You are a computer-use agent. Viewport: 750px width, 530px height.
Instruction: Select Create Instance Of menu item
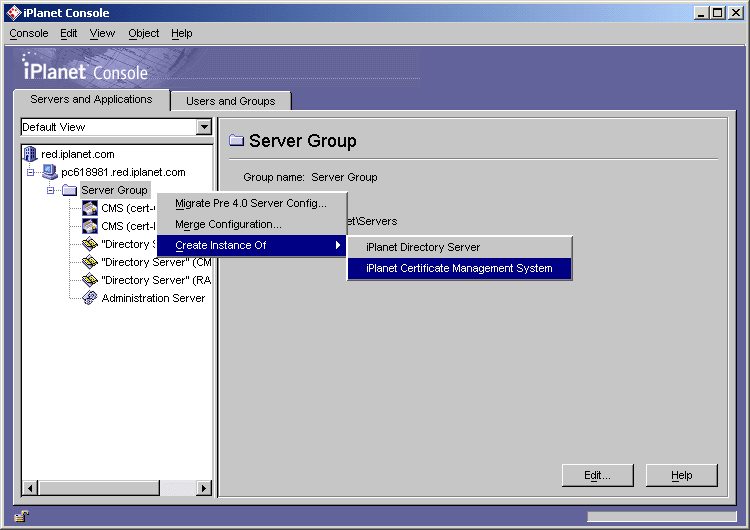[x=252, y=245]
